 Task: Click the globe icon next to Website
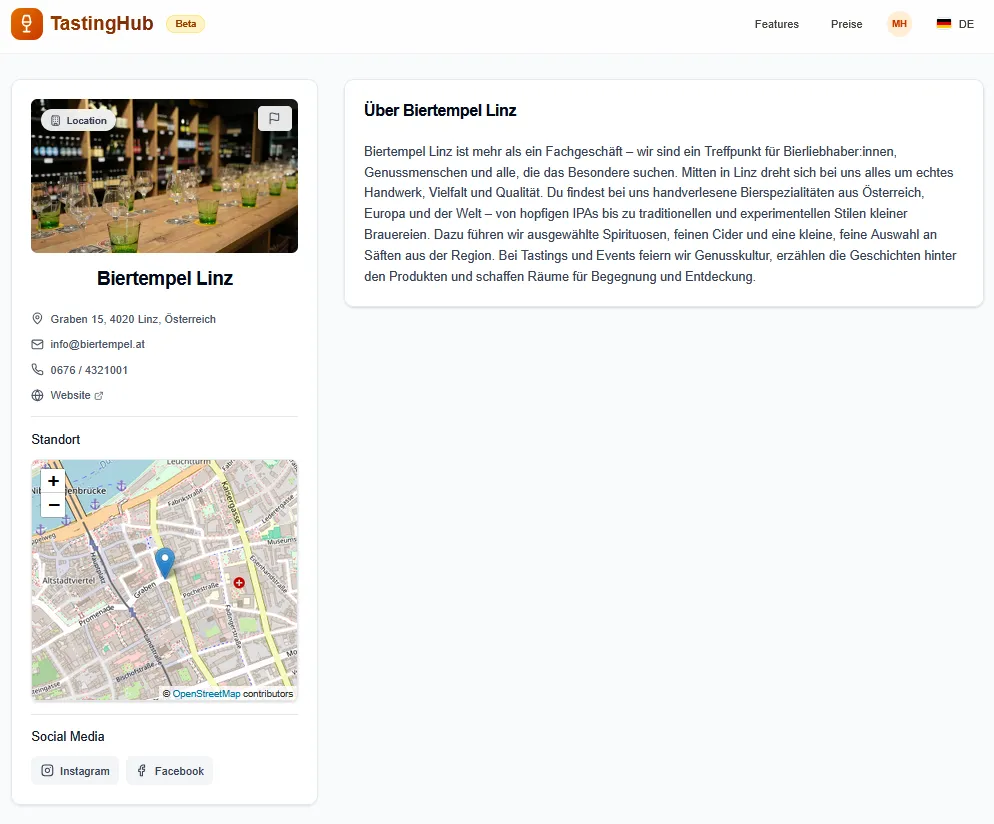(x=37, y=394)
